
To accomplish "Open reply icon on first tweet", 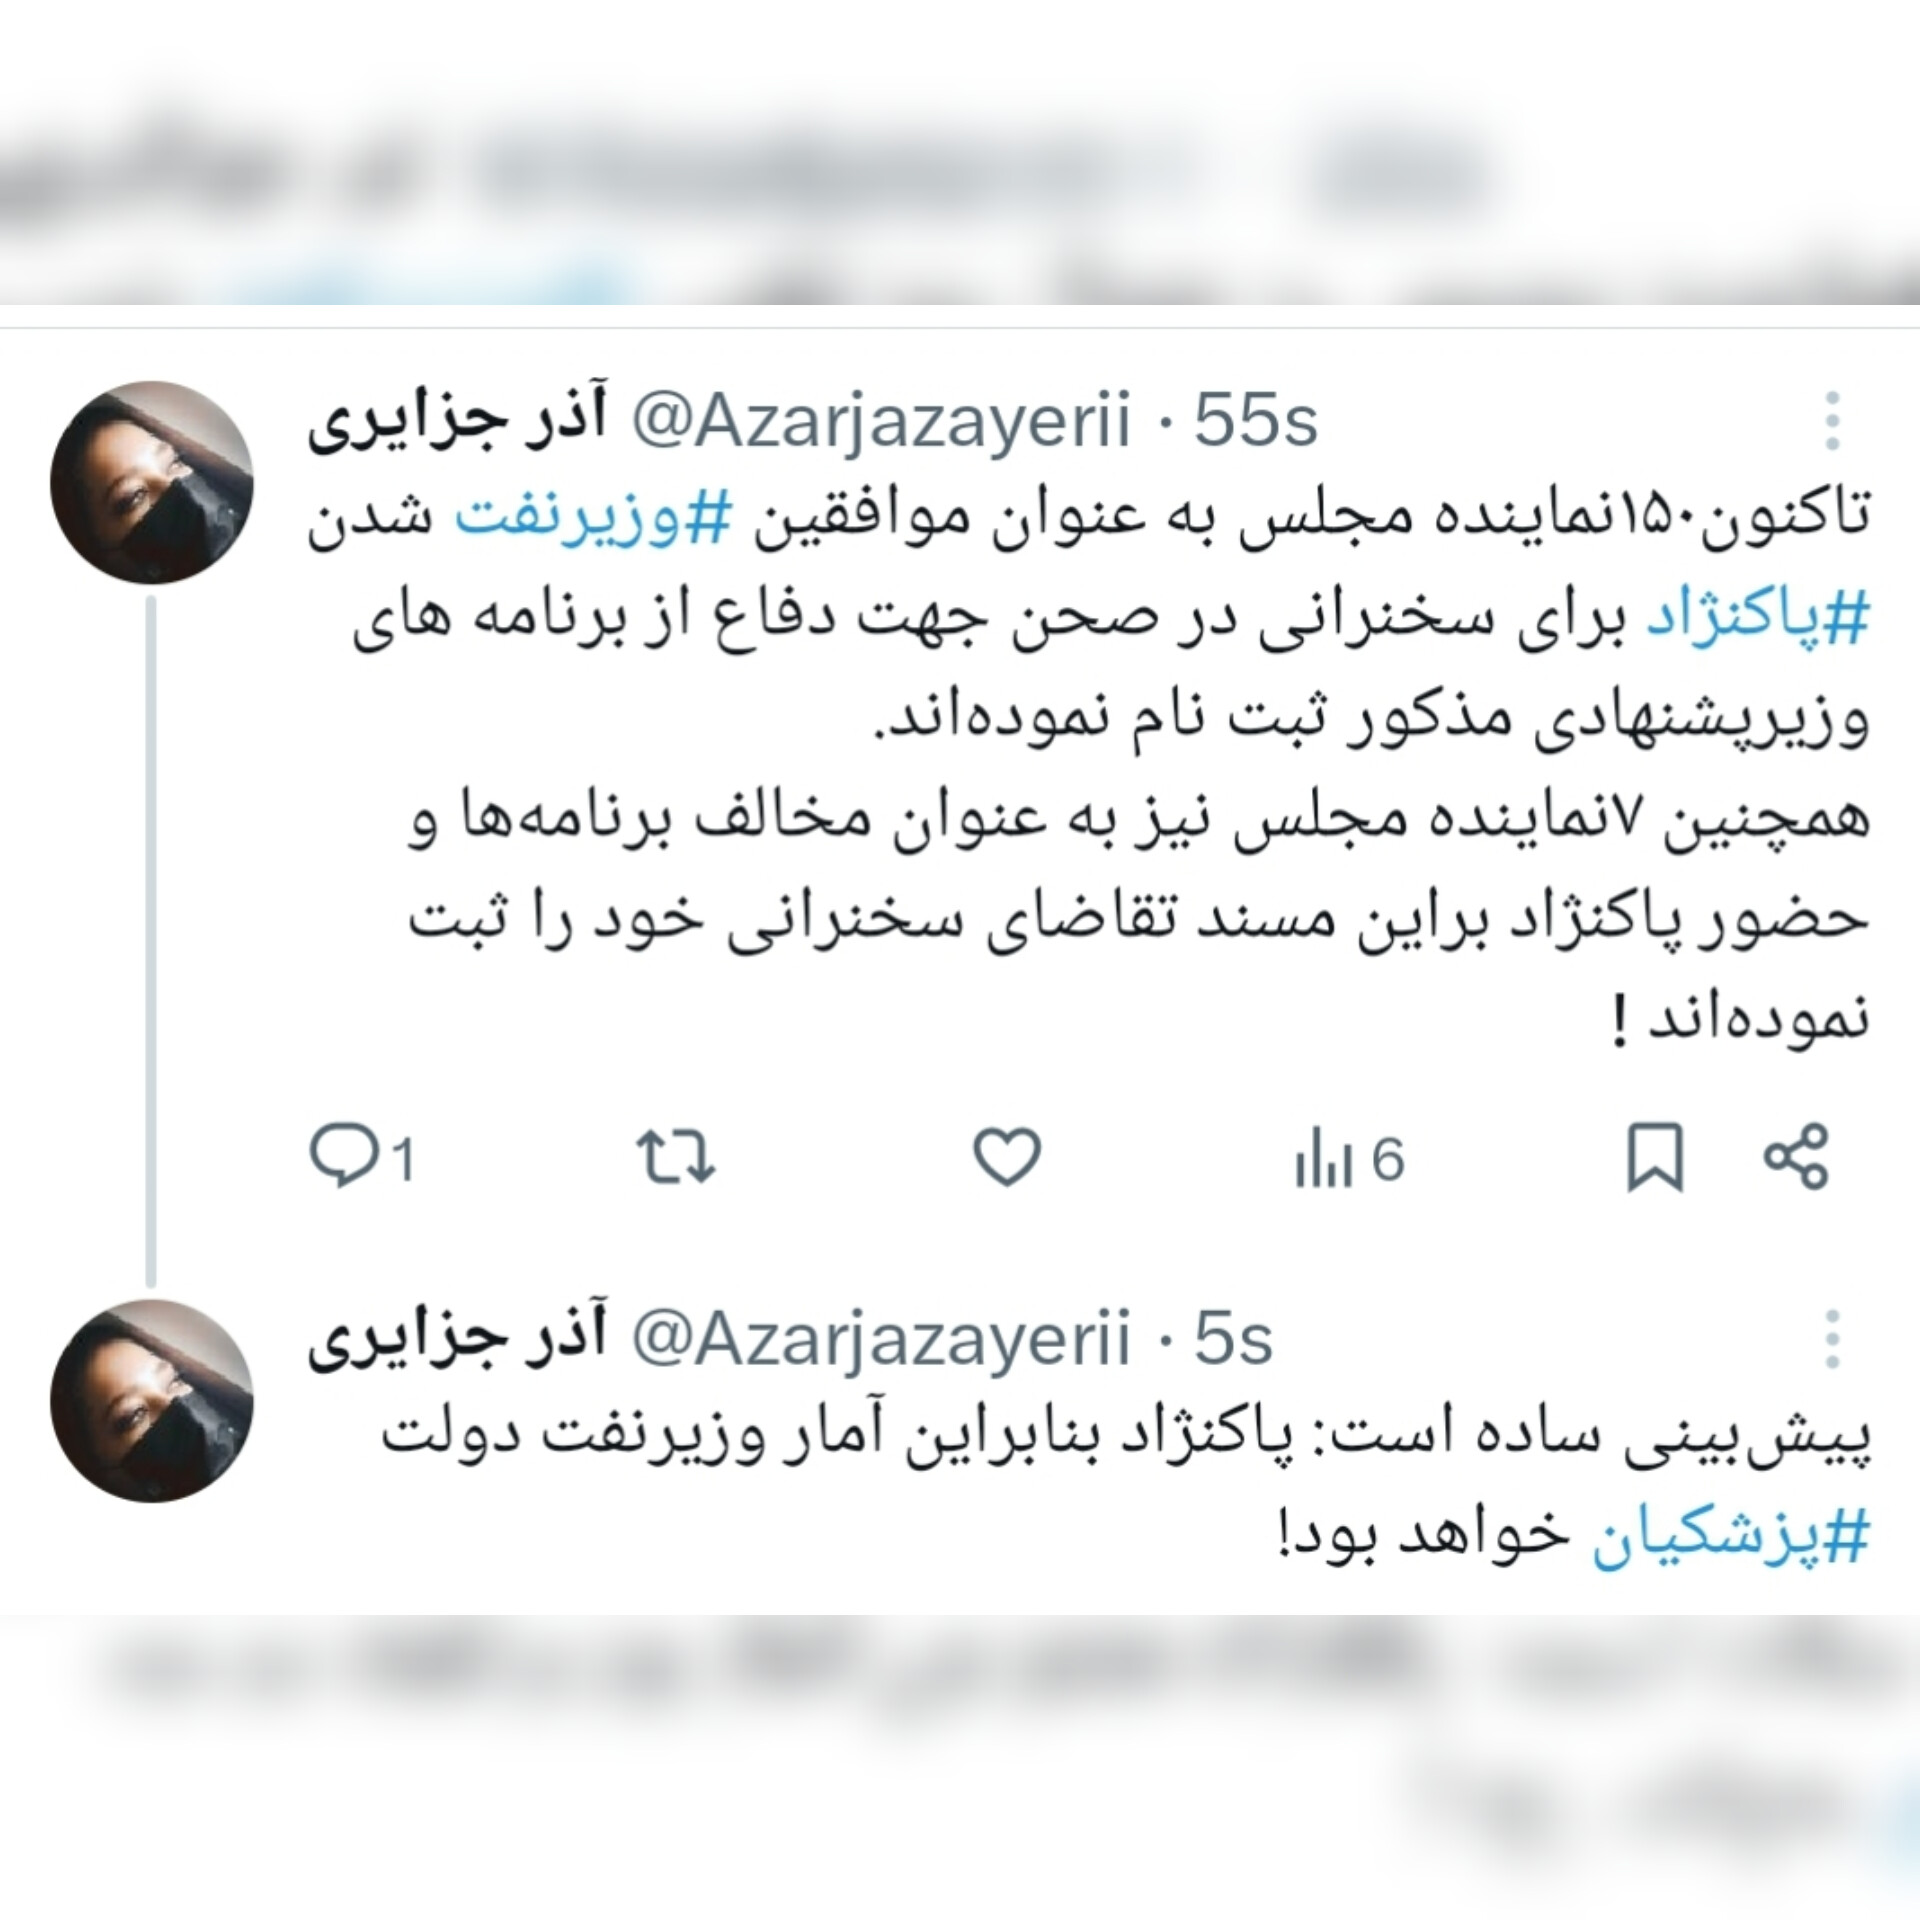I will [x=361, y=1159].
